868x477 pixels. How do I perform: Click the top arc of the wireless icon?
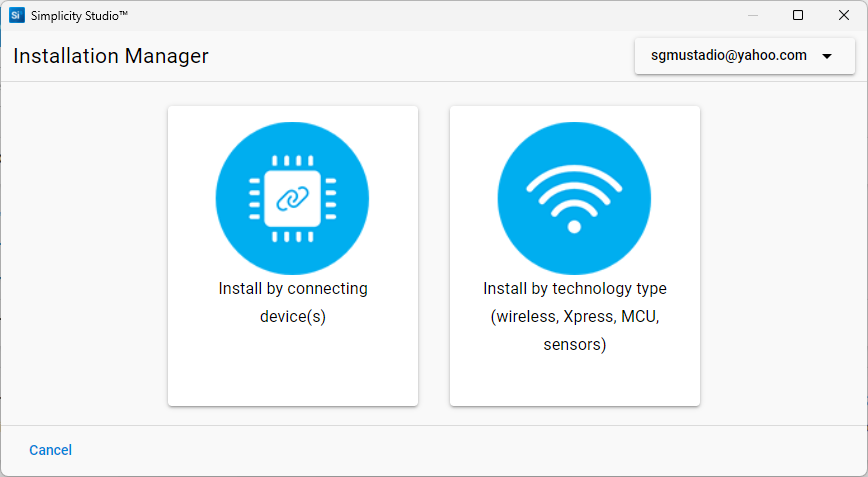[x=574, y=171]
